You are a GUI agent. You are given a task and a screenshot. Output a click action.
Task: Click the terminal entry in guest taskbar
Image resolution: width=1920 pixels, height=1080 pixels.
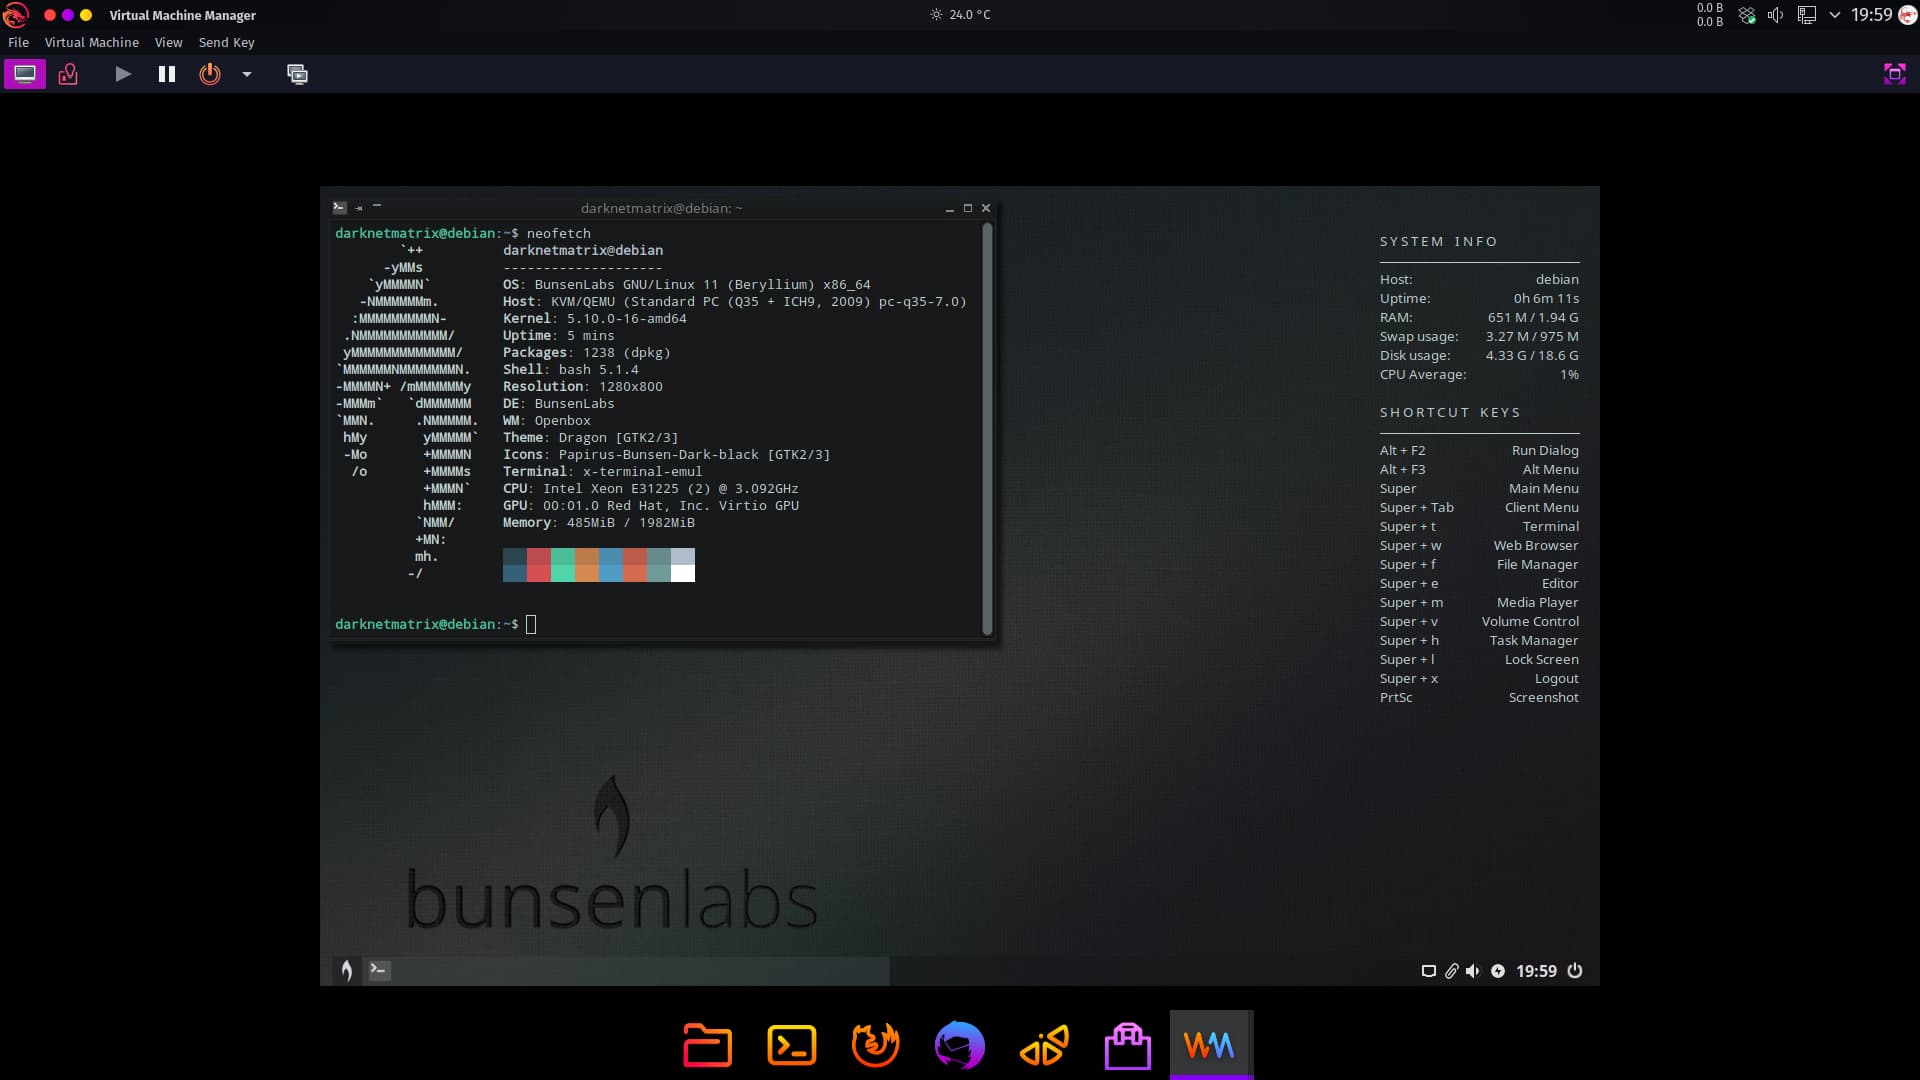379,969
